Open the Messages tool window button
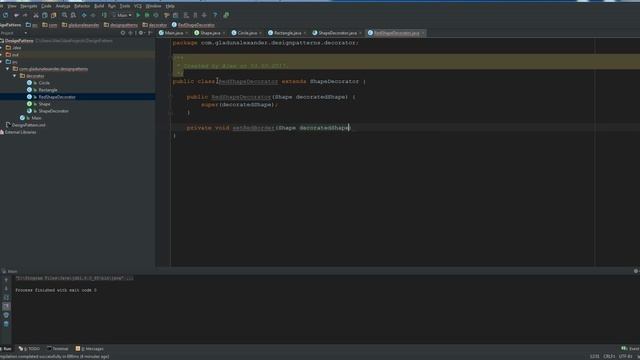This screenshot has height=360, width=640. 90,349
